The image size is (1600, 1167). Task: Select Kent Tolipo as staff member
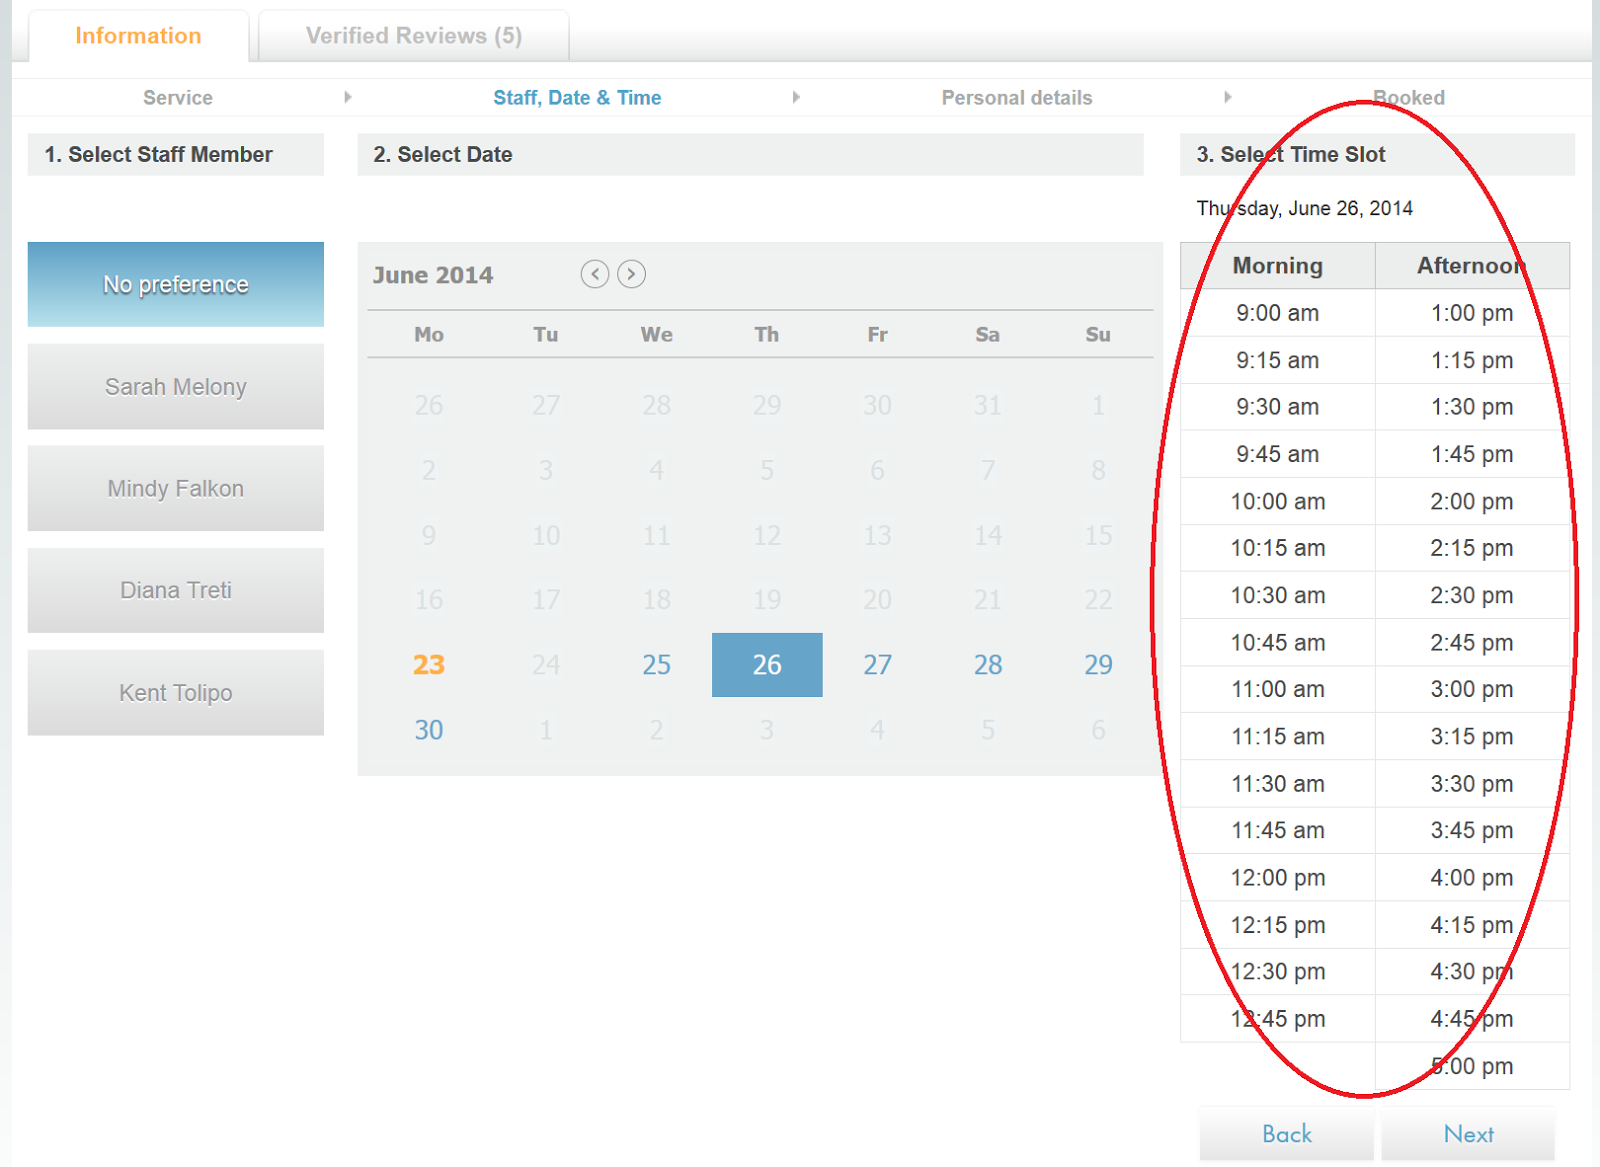[x=175, y=692]
